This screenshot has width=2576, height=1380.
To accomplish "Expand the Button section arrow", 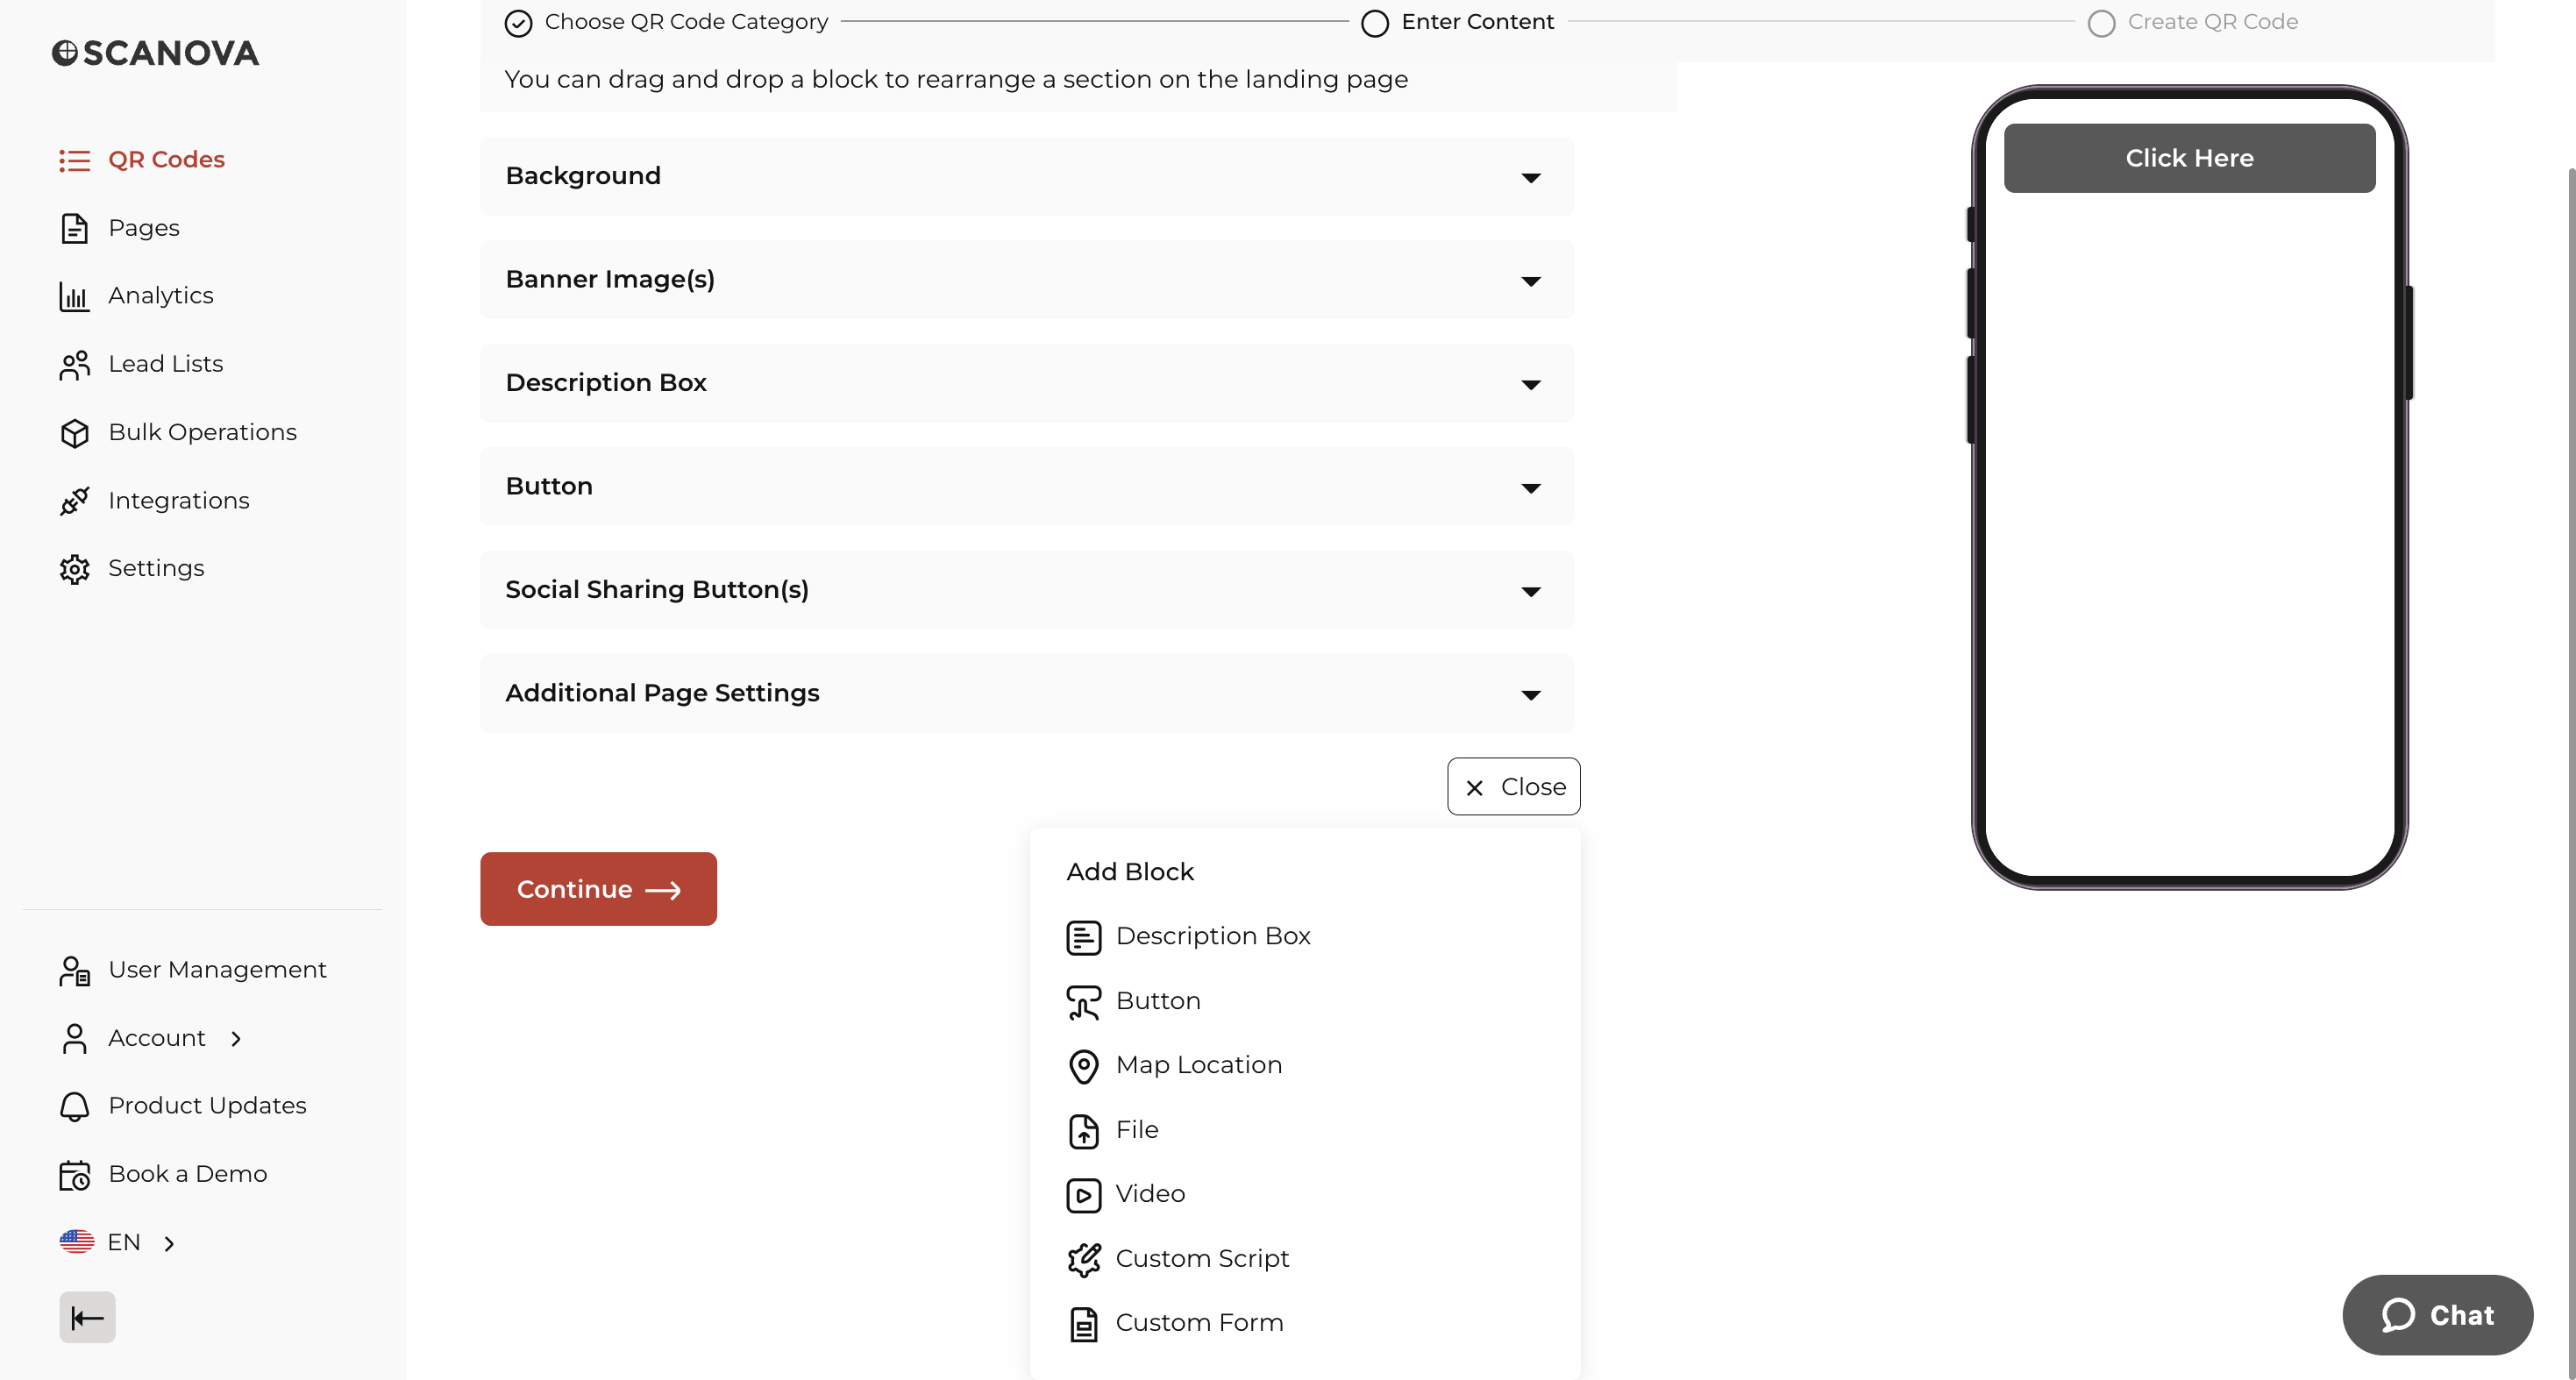I will (x=1530, y=489).
